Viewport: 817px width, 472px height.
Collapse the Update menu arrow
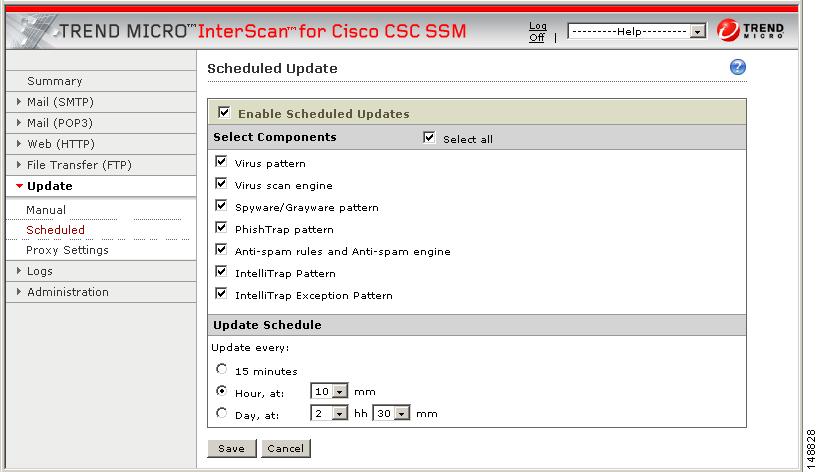coord(19,186)
